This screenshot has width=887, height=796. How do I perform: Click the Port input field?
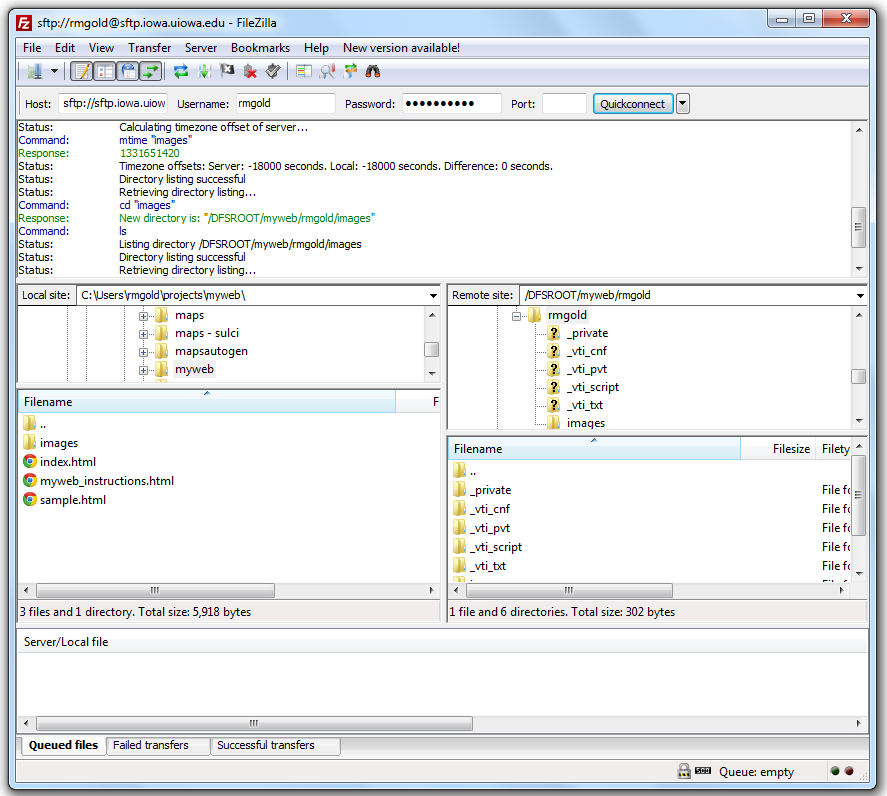[564, 104]
